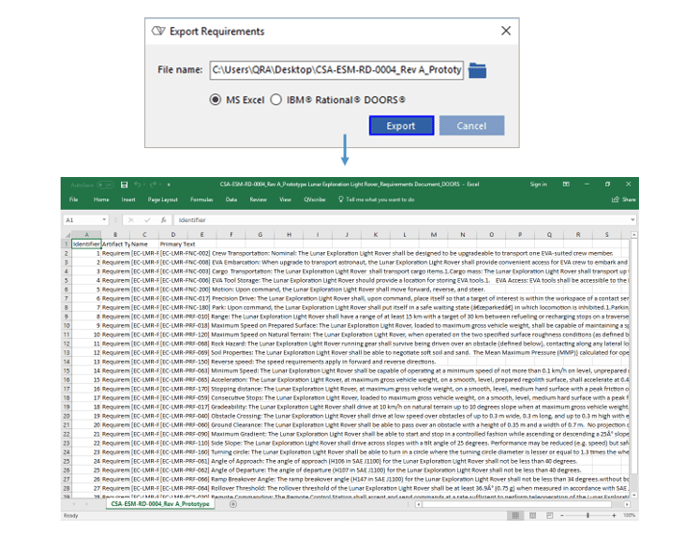The image size is (688, 535).
Task: Switch to Page Layout view icon in status bar
Action: tap(532, 515)
